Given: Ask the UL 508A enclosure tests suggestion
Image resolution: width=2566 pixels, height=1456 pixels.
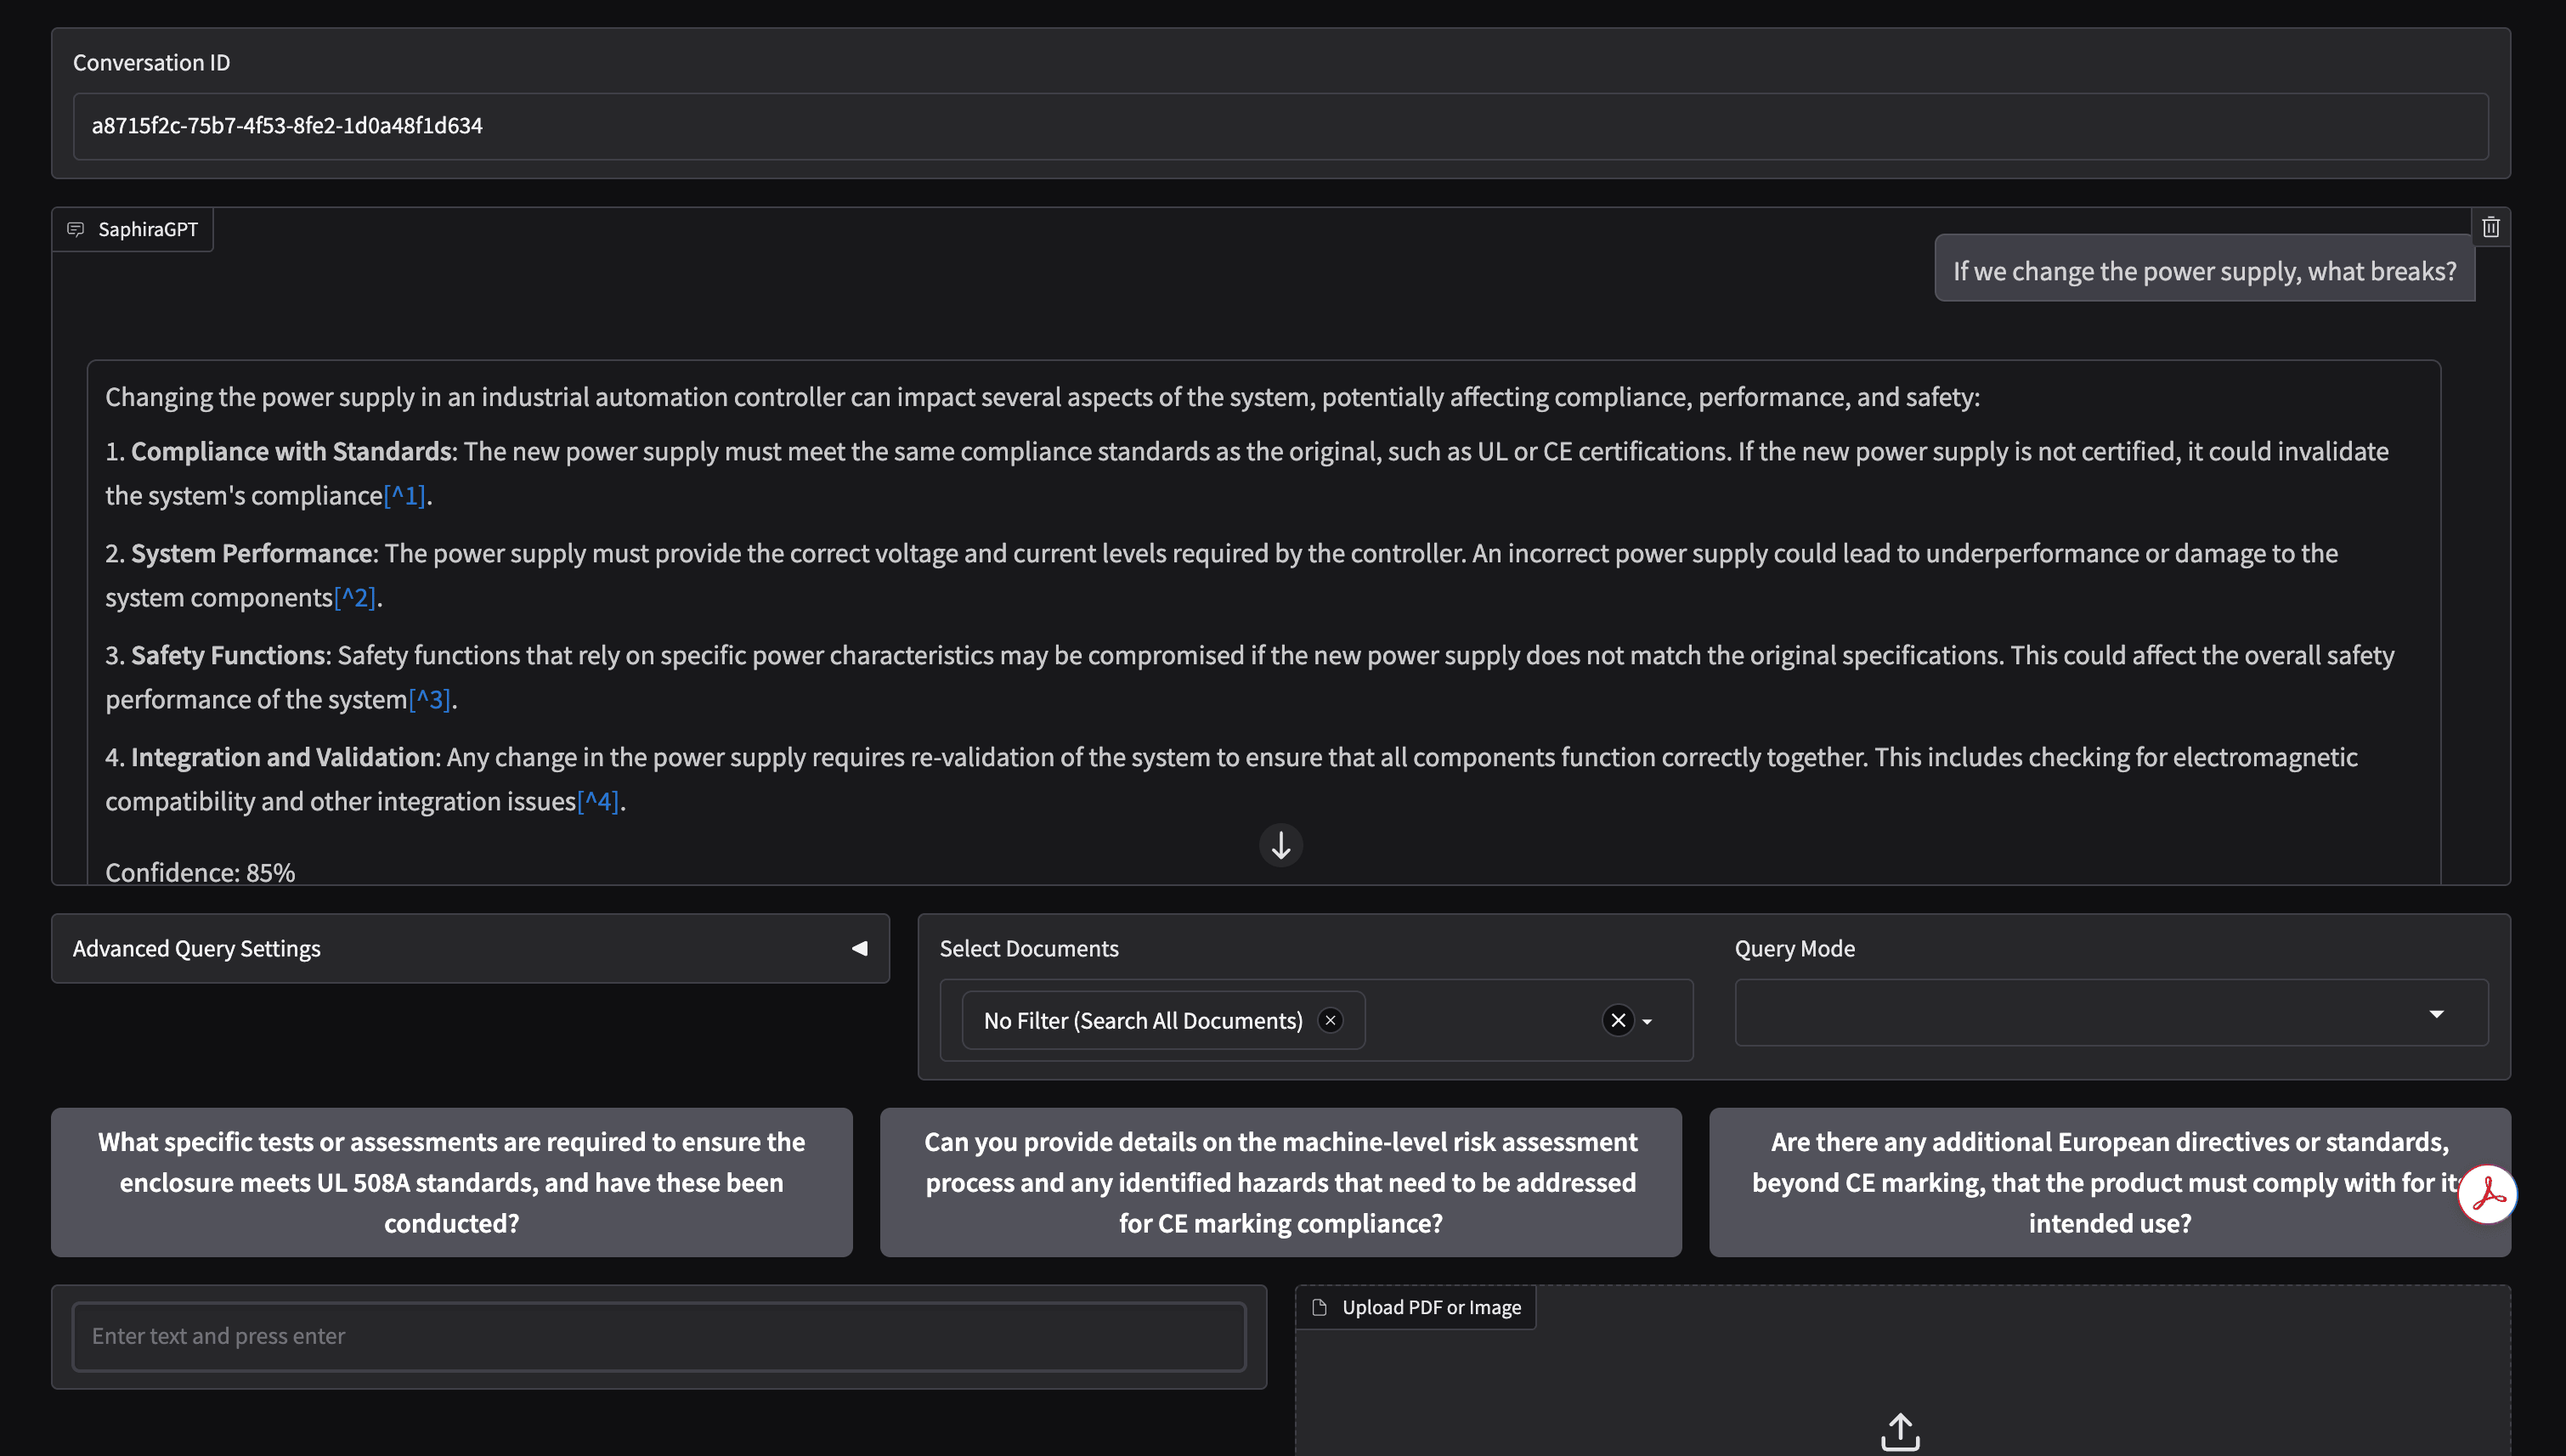Looking at the screenshot, I should tap(451, 1182).
